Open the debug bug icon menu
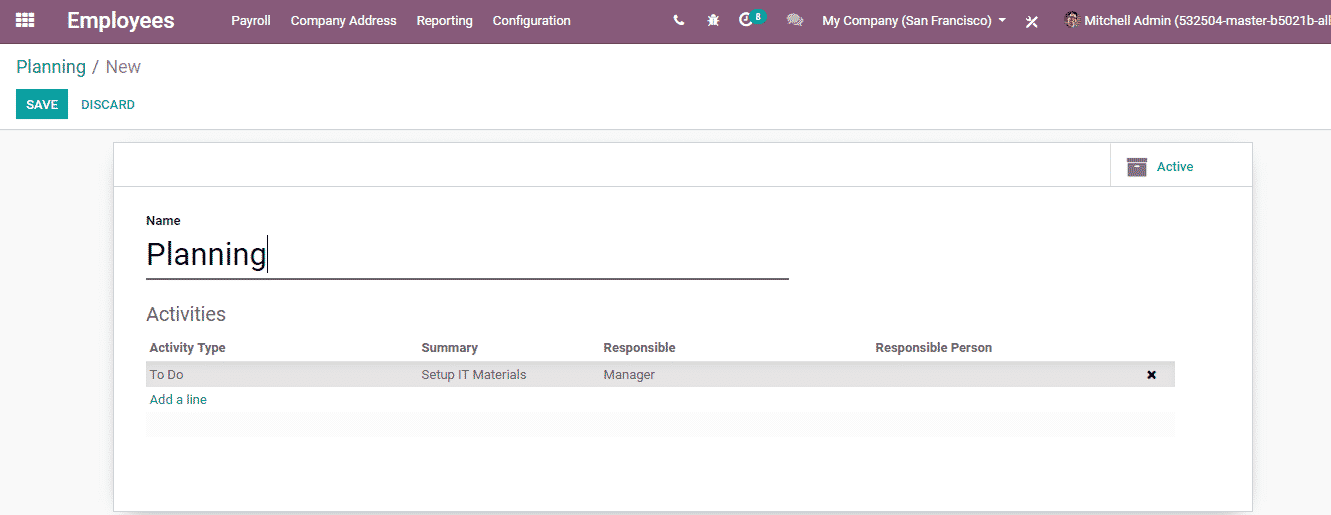Viewport: 1331px width, 515px height. click(x=713, y=20)
